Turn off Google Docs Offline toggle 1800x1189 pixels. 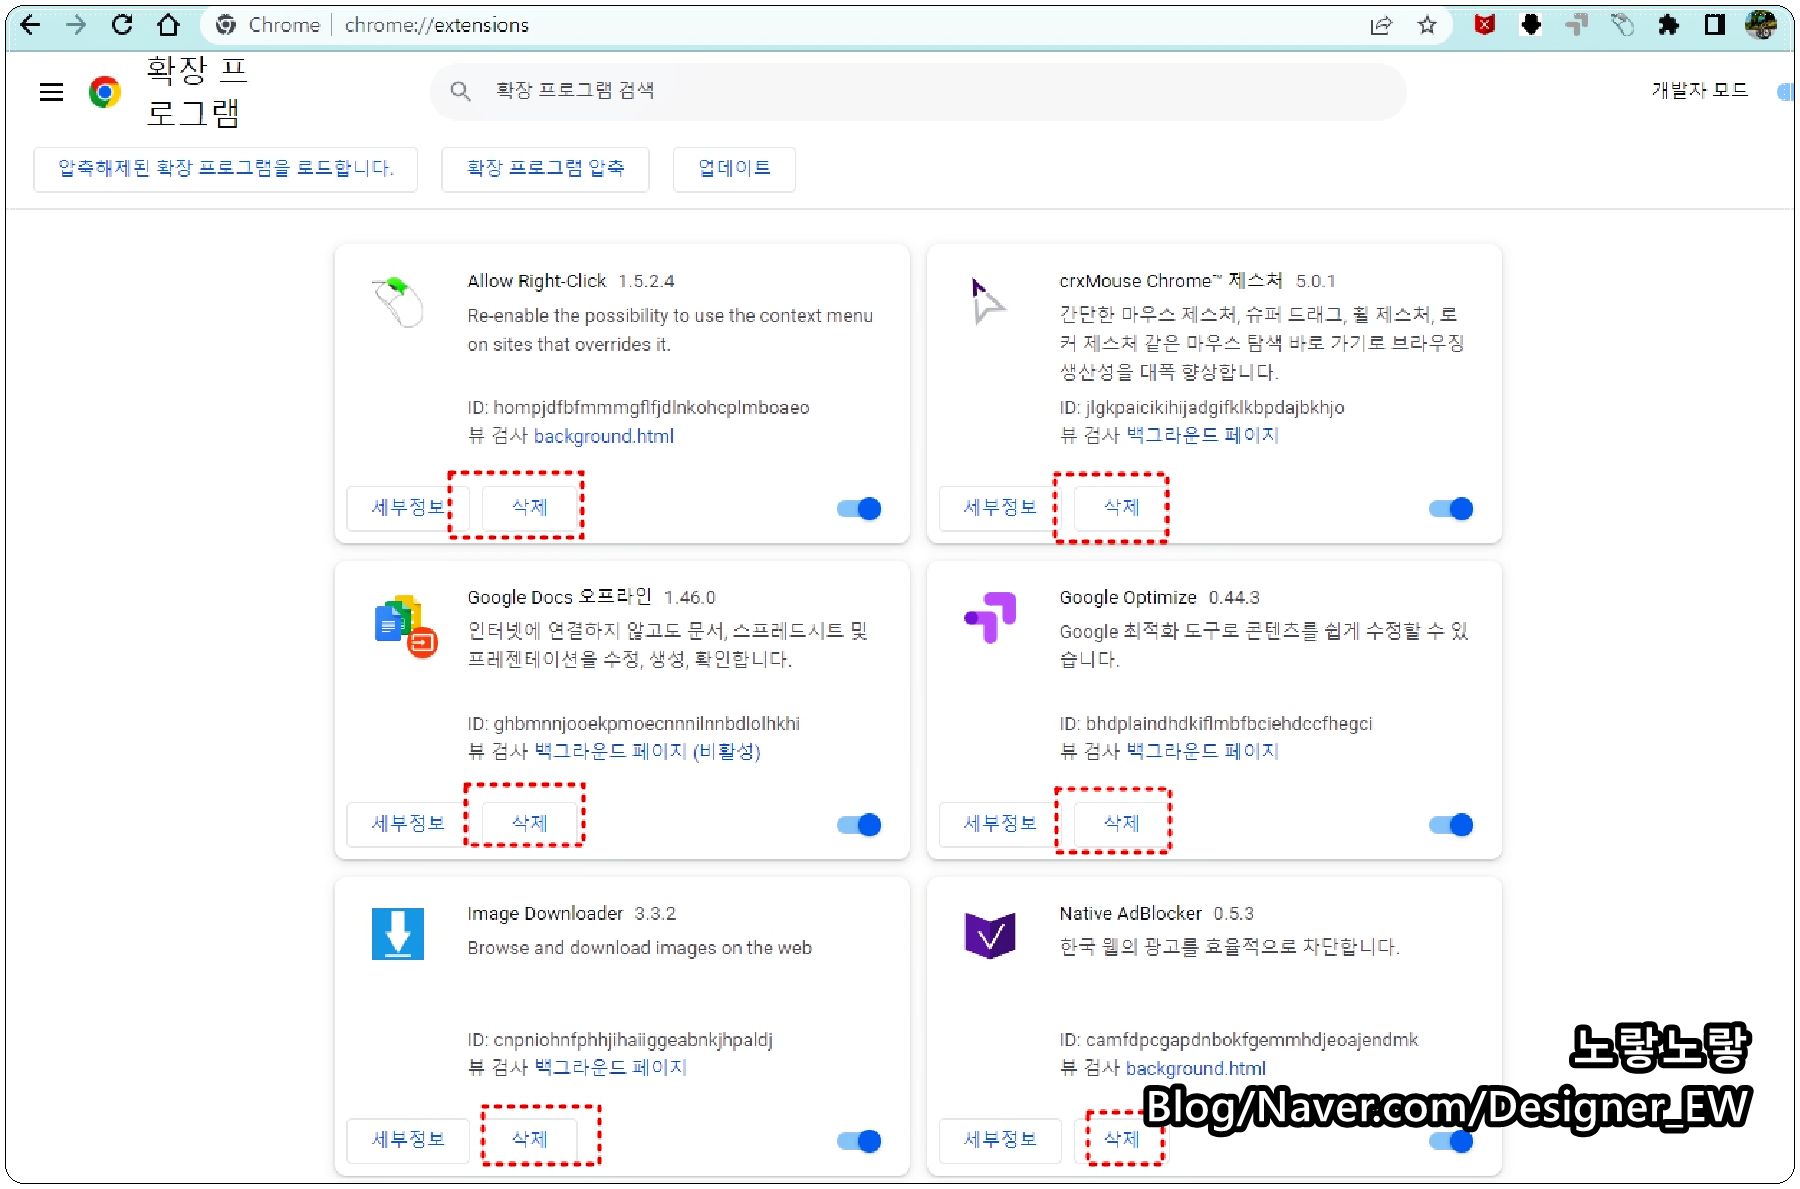click(859, 825)
